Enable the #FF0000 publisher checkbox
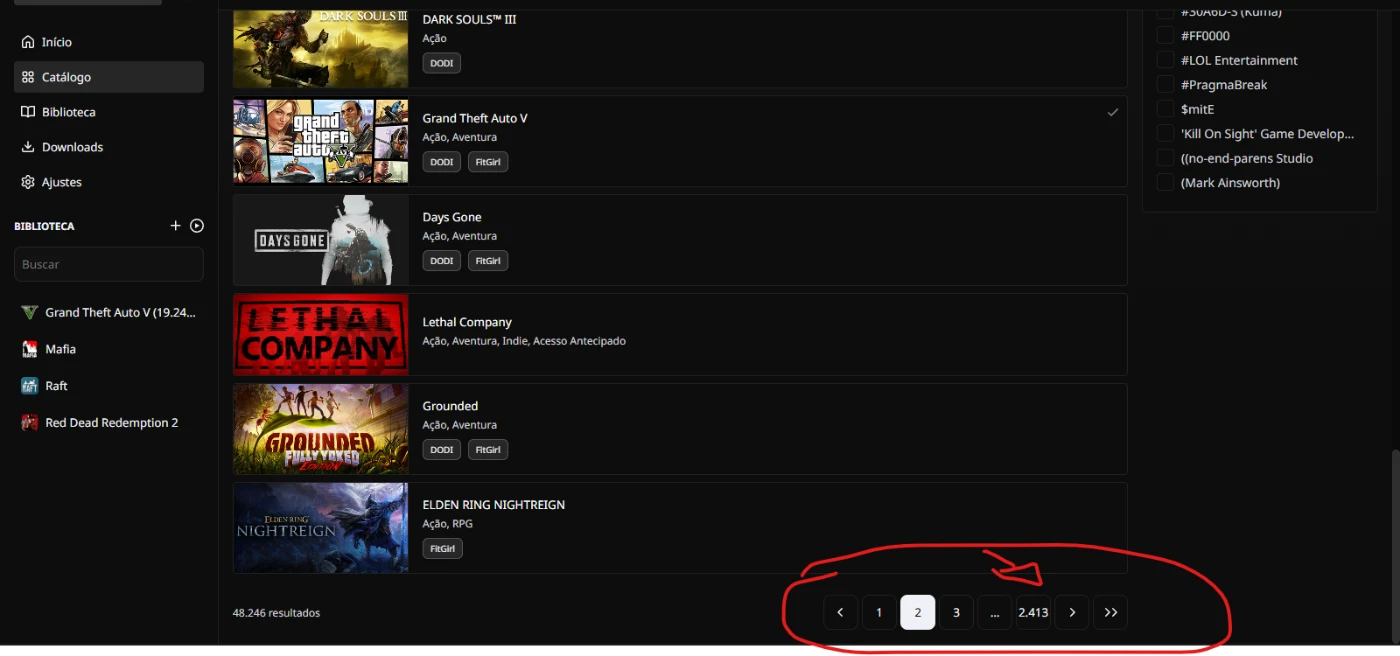Viewport: 1400px width, 656px height. click(1165, 36)
